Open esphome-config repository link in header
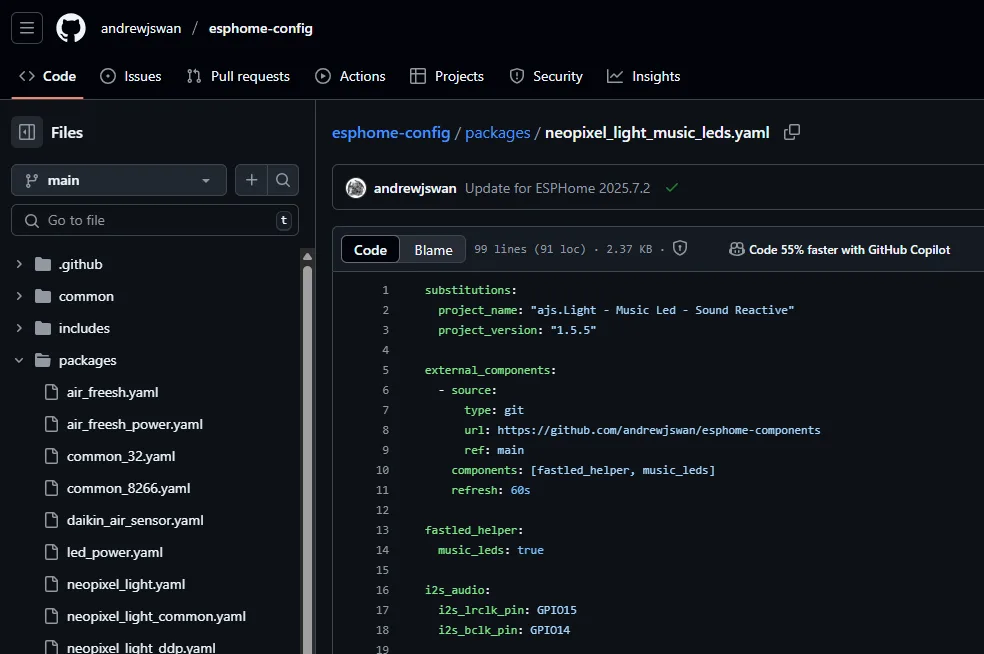 point(260,28)
